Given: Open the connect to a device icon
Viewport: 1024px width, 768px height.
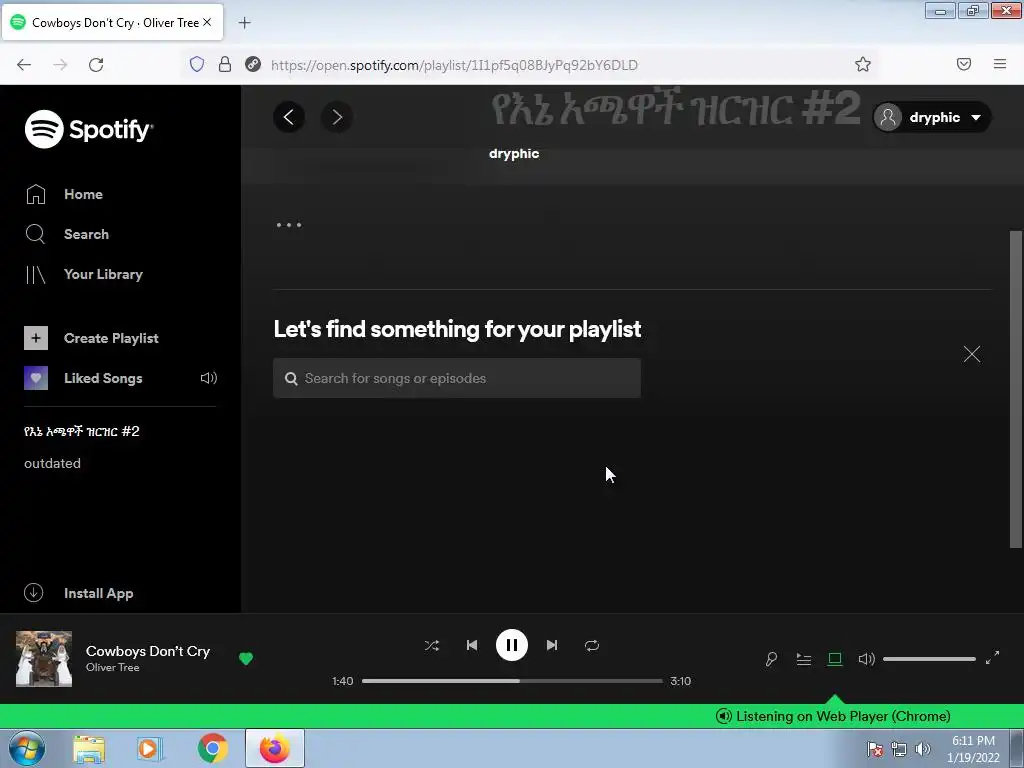Looking at the screenshot, I should coord(835,659).
